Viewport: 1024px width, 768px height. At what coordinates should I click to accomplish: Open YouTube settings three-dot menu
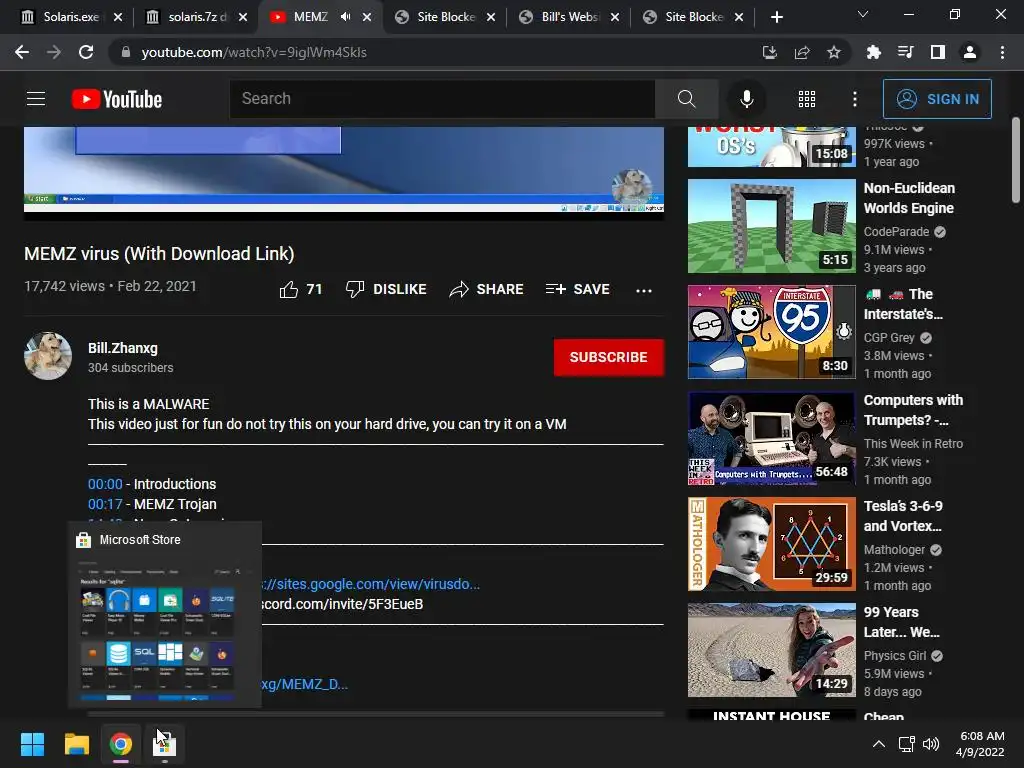[x=854, y=99]
